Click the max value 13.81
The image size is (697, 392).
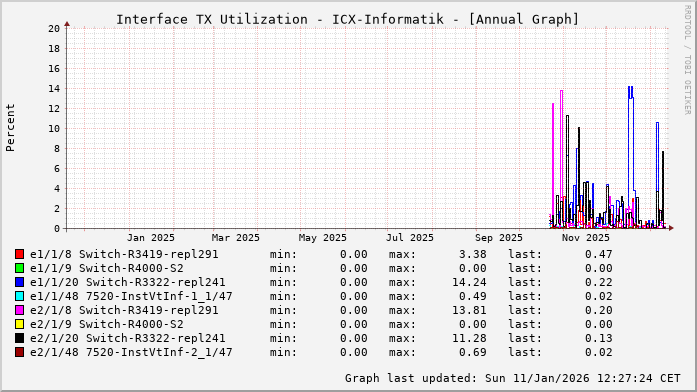469,310
